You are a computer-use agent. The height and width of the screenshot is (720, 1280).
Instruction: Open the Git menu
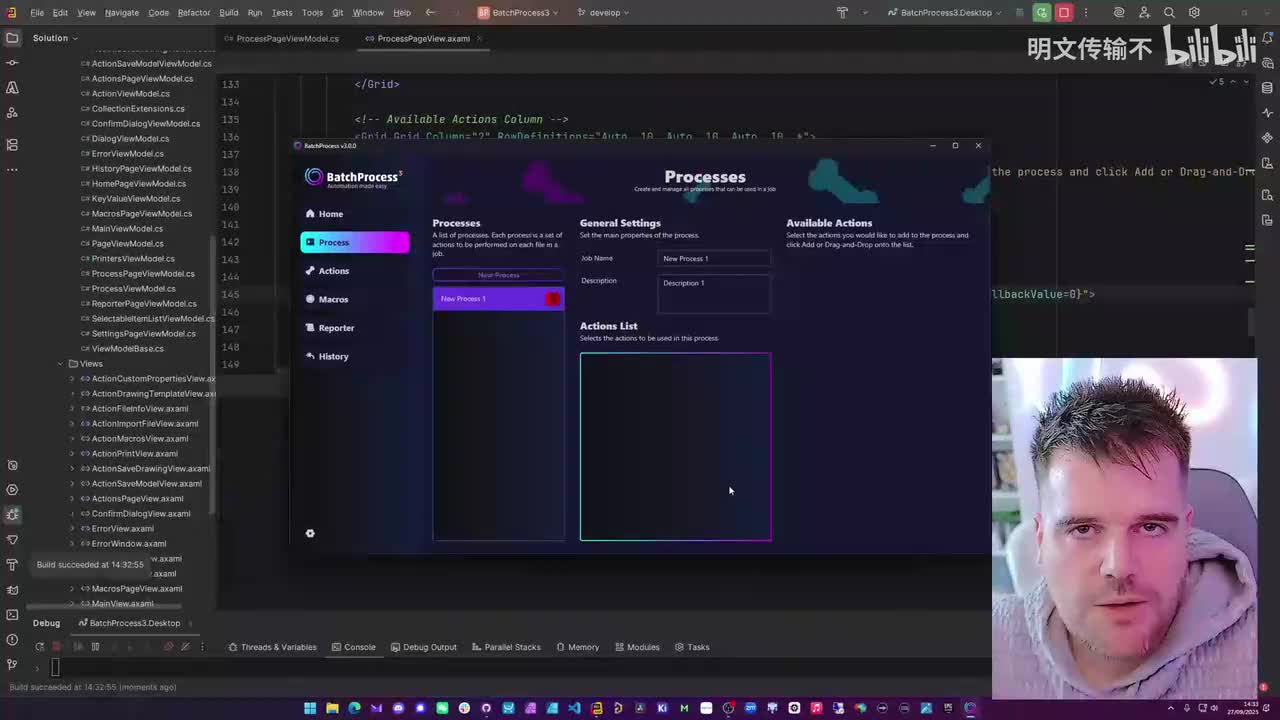[x=337, y=13]
